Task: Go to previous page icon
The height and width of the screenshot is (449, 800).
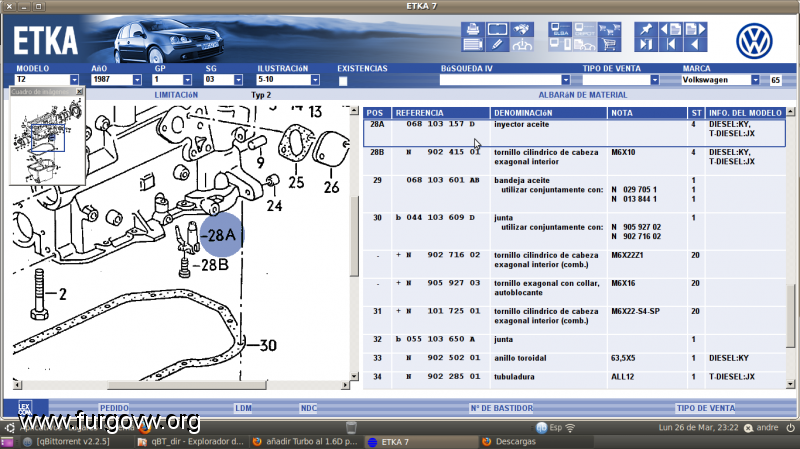Action: click(670, 29)
